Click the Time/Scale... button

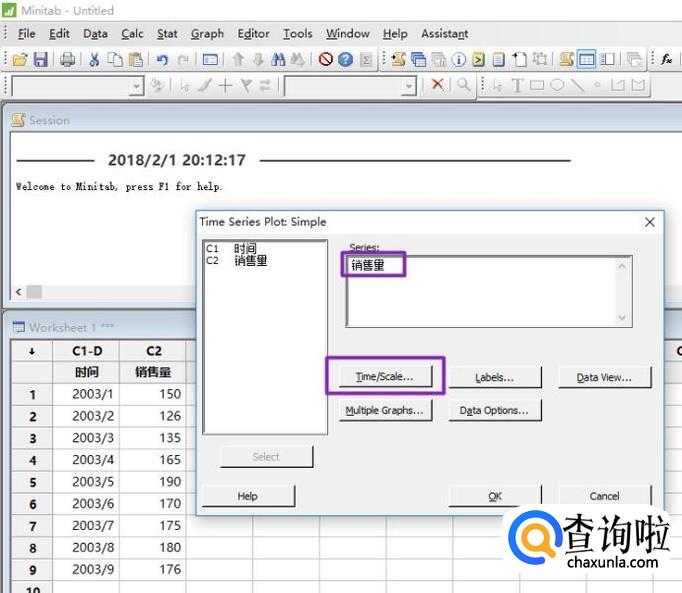(x=385, y=376)
